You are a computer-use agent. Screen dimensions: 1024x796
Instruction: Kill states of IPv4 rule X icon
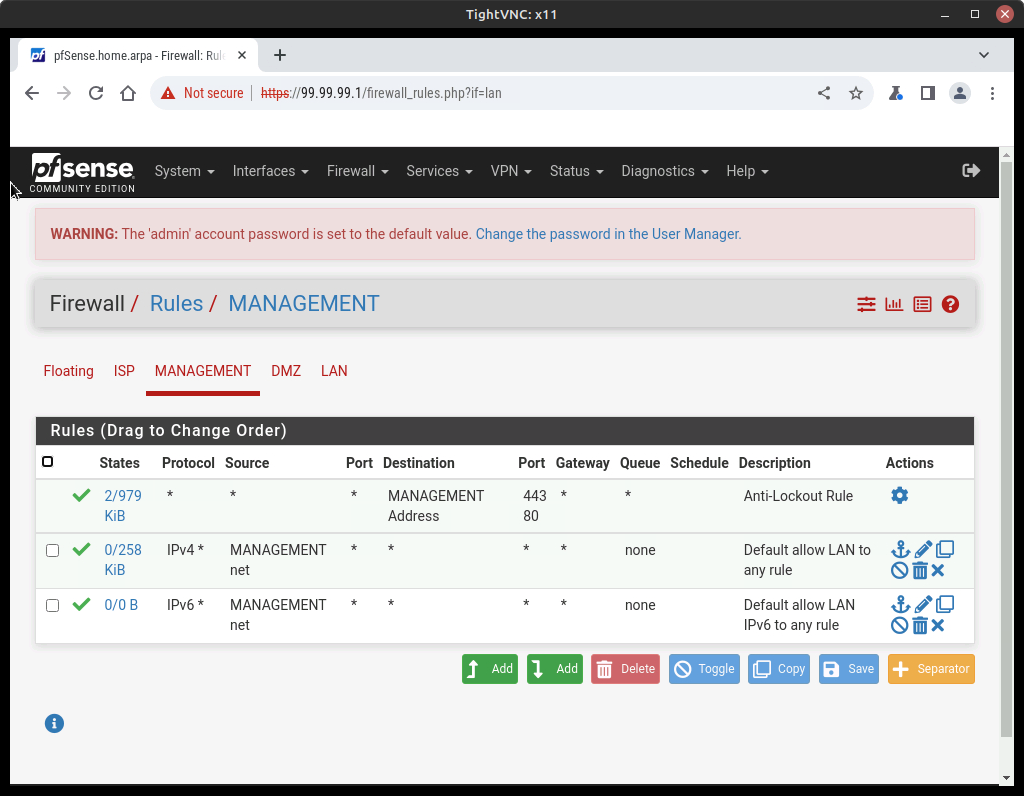click(x=938, y=571)
